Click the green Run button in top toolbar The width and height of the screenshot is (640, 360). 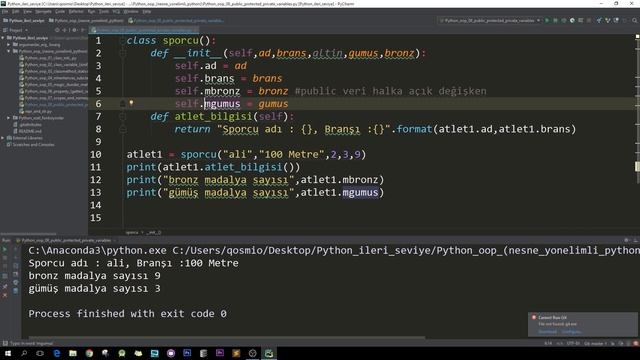547,20
